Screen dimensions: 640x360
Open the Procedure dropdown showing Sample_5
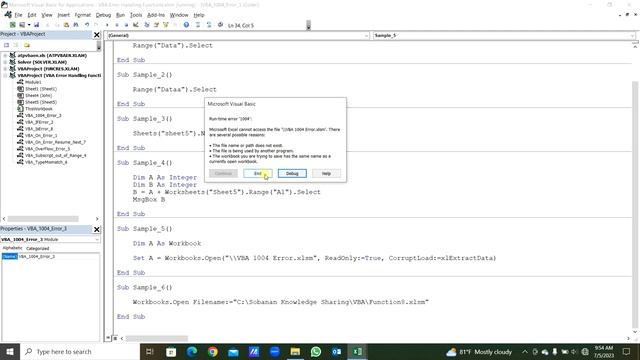click(x=632, y=36)
